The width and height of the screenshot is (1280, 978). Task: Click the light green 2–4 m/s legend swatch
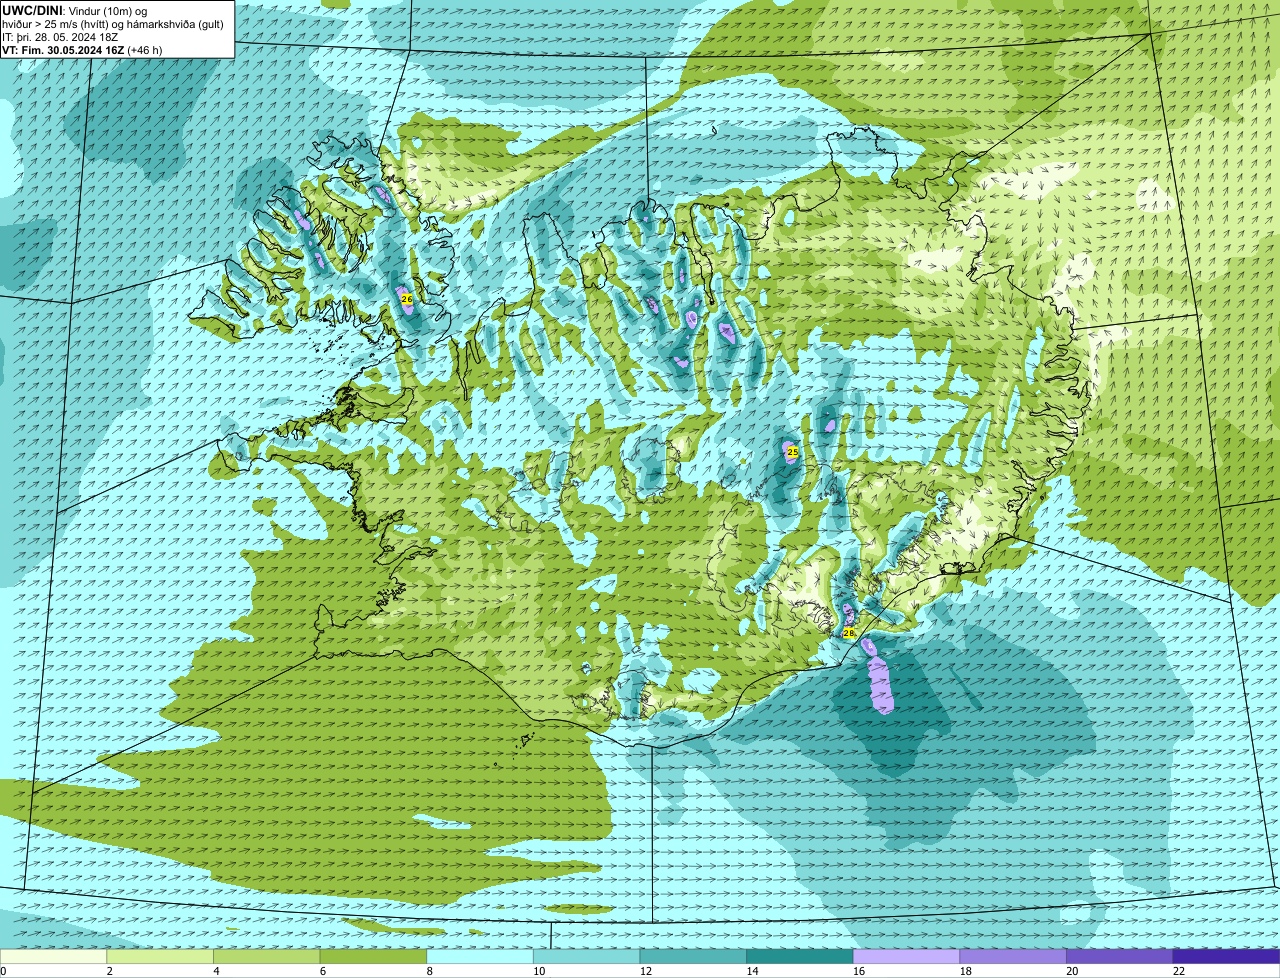click(x=160, y=956)
